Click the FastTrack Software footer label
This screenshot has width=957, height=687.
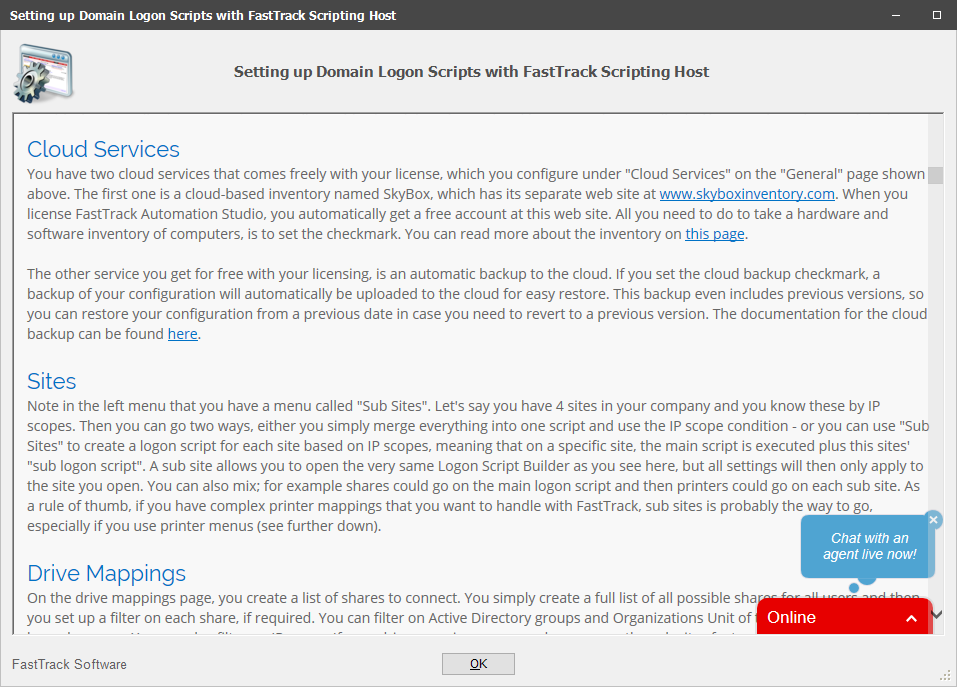[69, 664]
